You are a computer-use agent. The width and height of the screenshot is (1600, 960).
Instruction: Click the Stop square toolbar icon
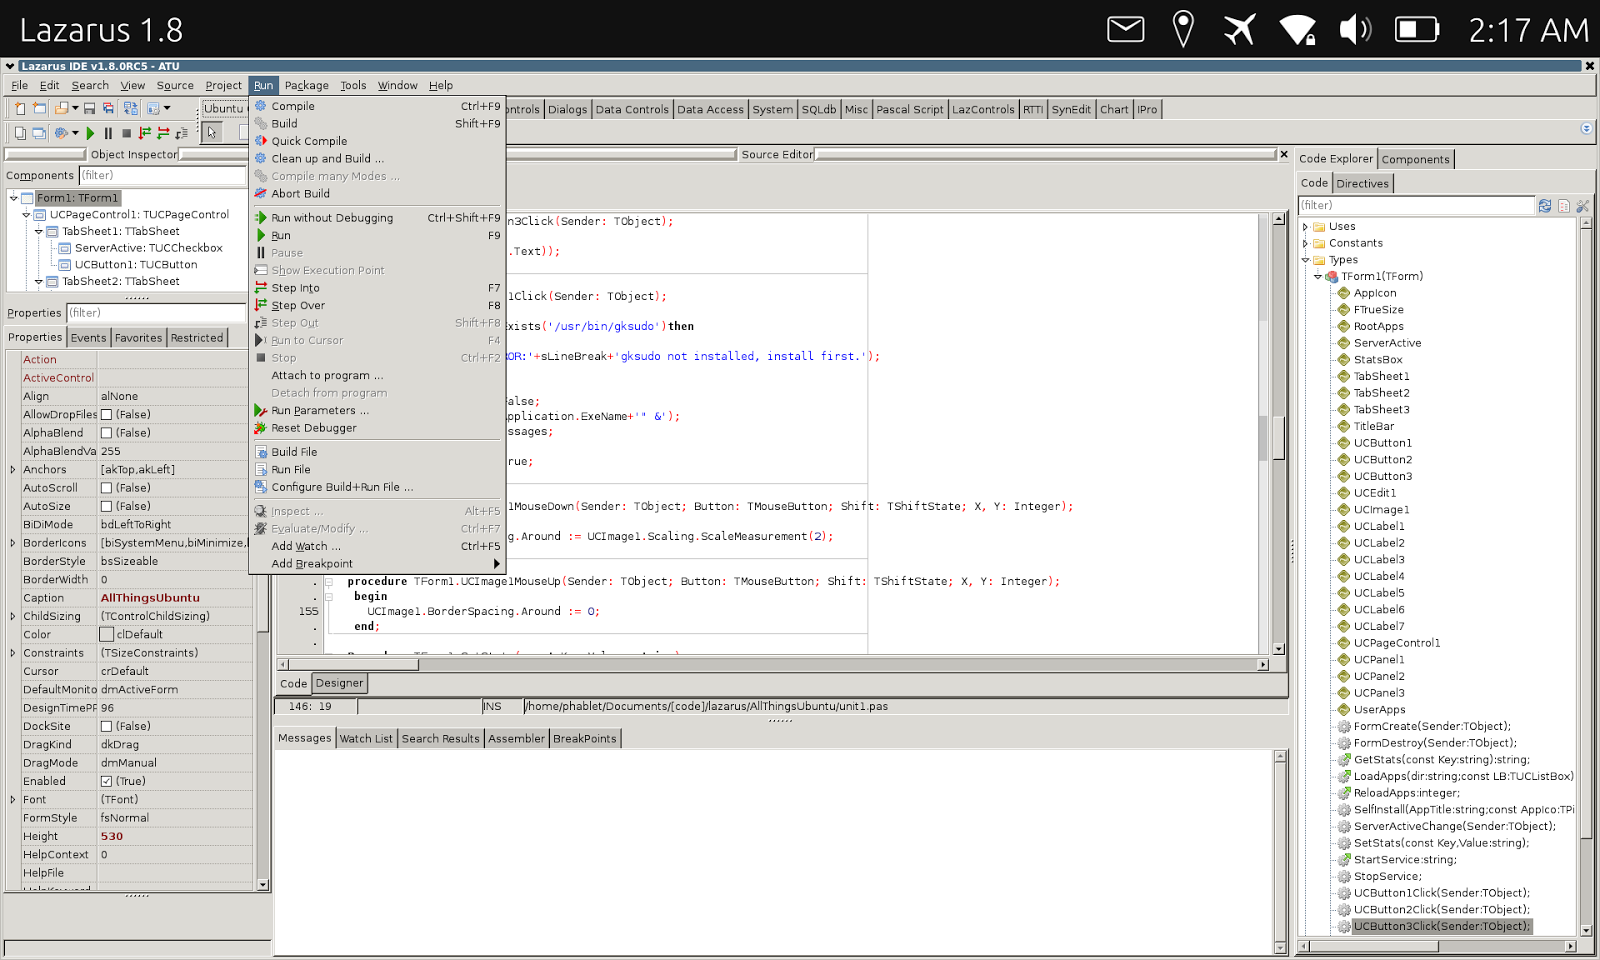(126, 133)
